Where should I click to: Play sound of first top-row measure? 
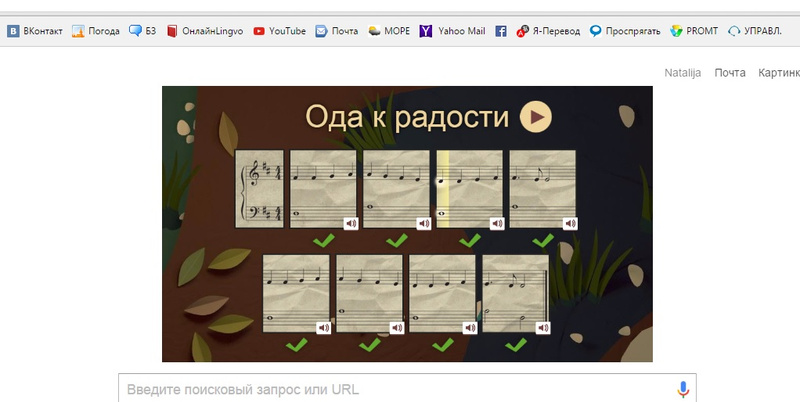pos(351,223)
